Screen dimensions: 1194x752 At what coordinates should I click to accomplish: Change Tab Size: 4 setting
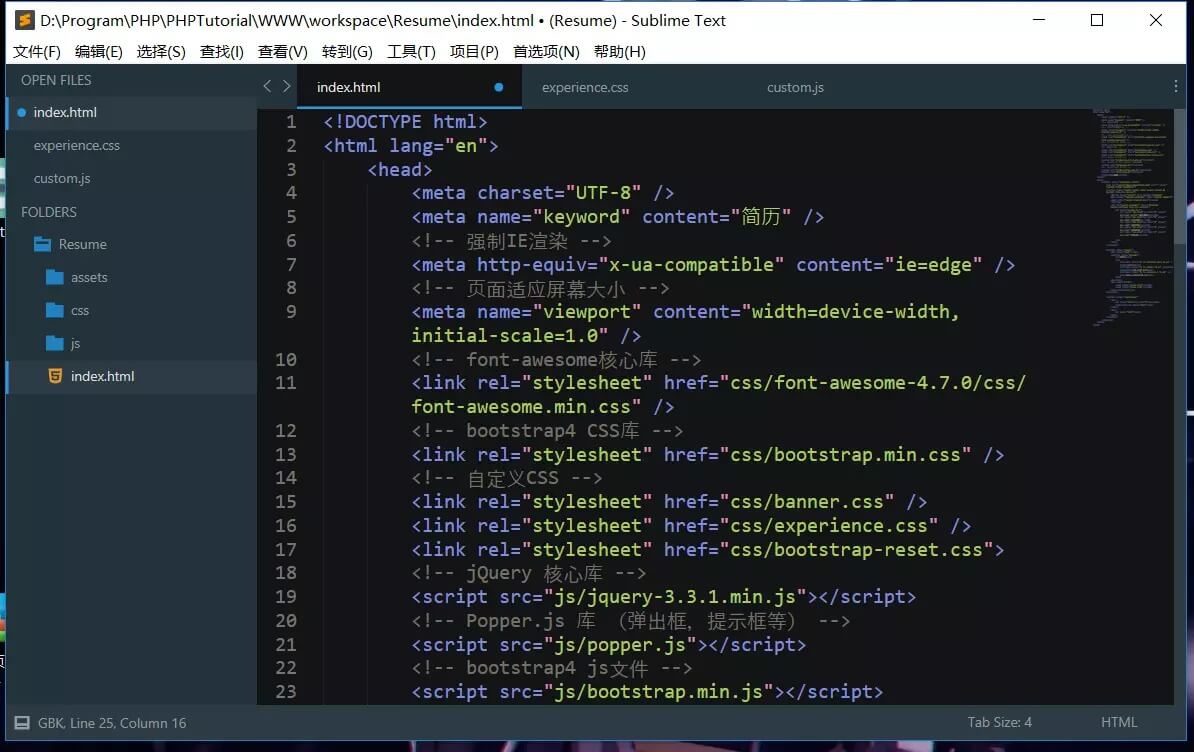point(999,722)
